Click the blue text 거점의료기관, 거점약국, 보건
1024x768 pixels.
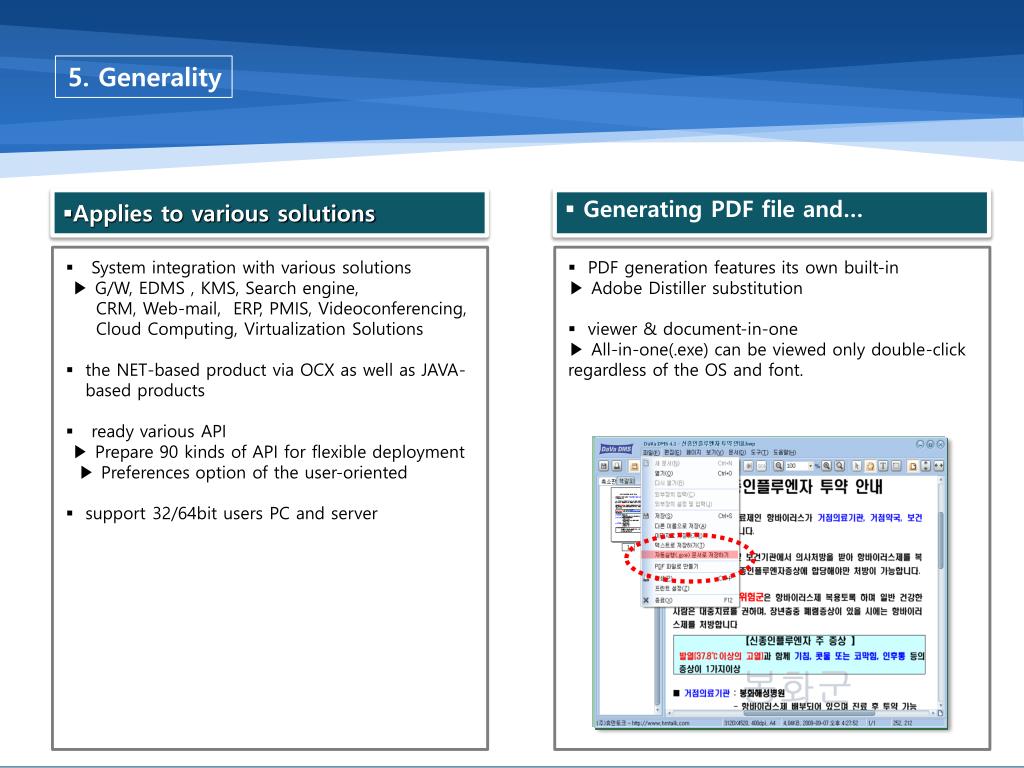tap(870, 518)
